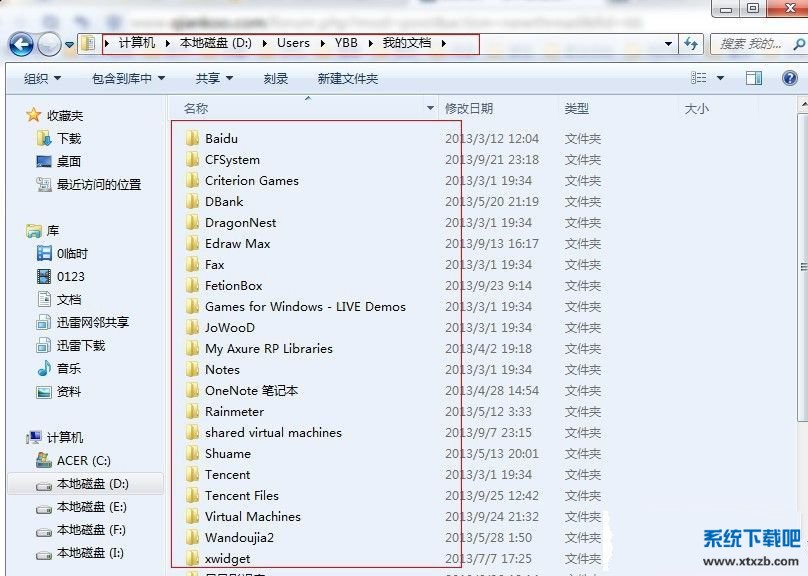The image size is (808, 576).
Task: Select the ACER (C:) drive
Action: 83,461
